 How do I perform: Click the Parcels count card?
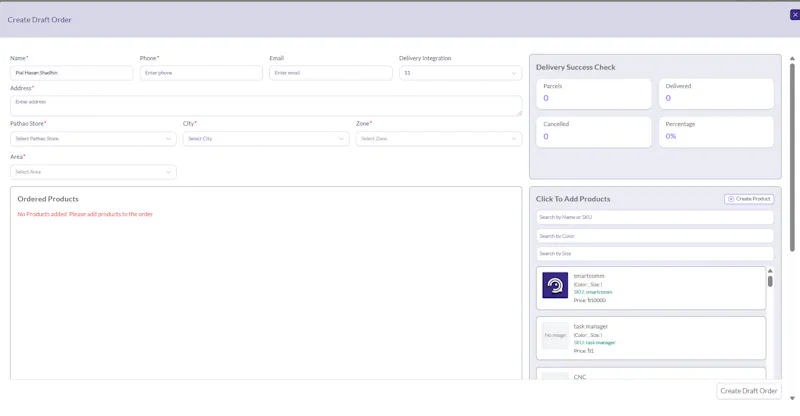click(594, 93)
